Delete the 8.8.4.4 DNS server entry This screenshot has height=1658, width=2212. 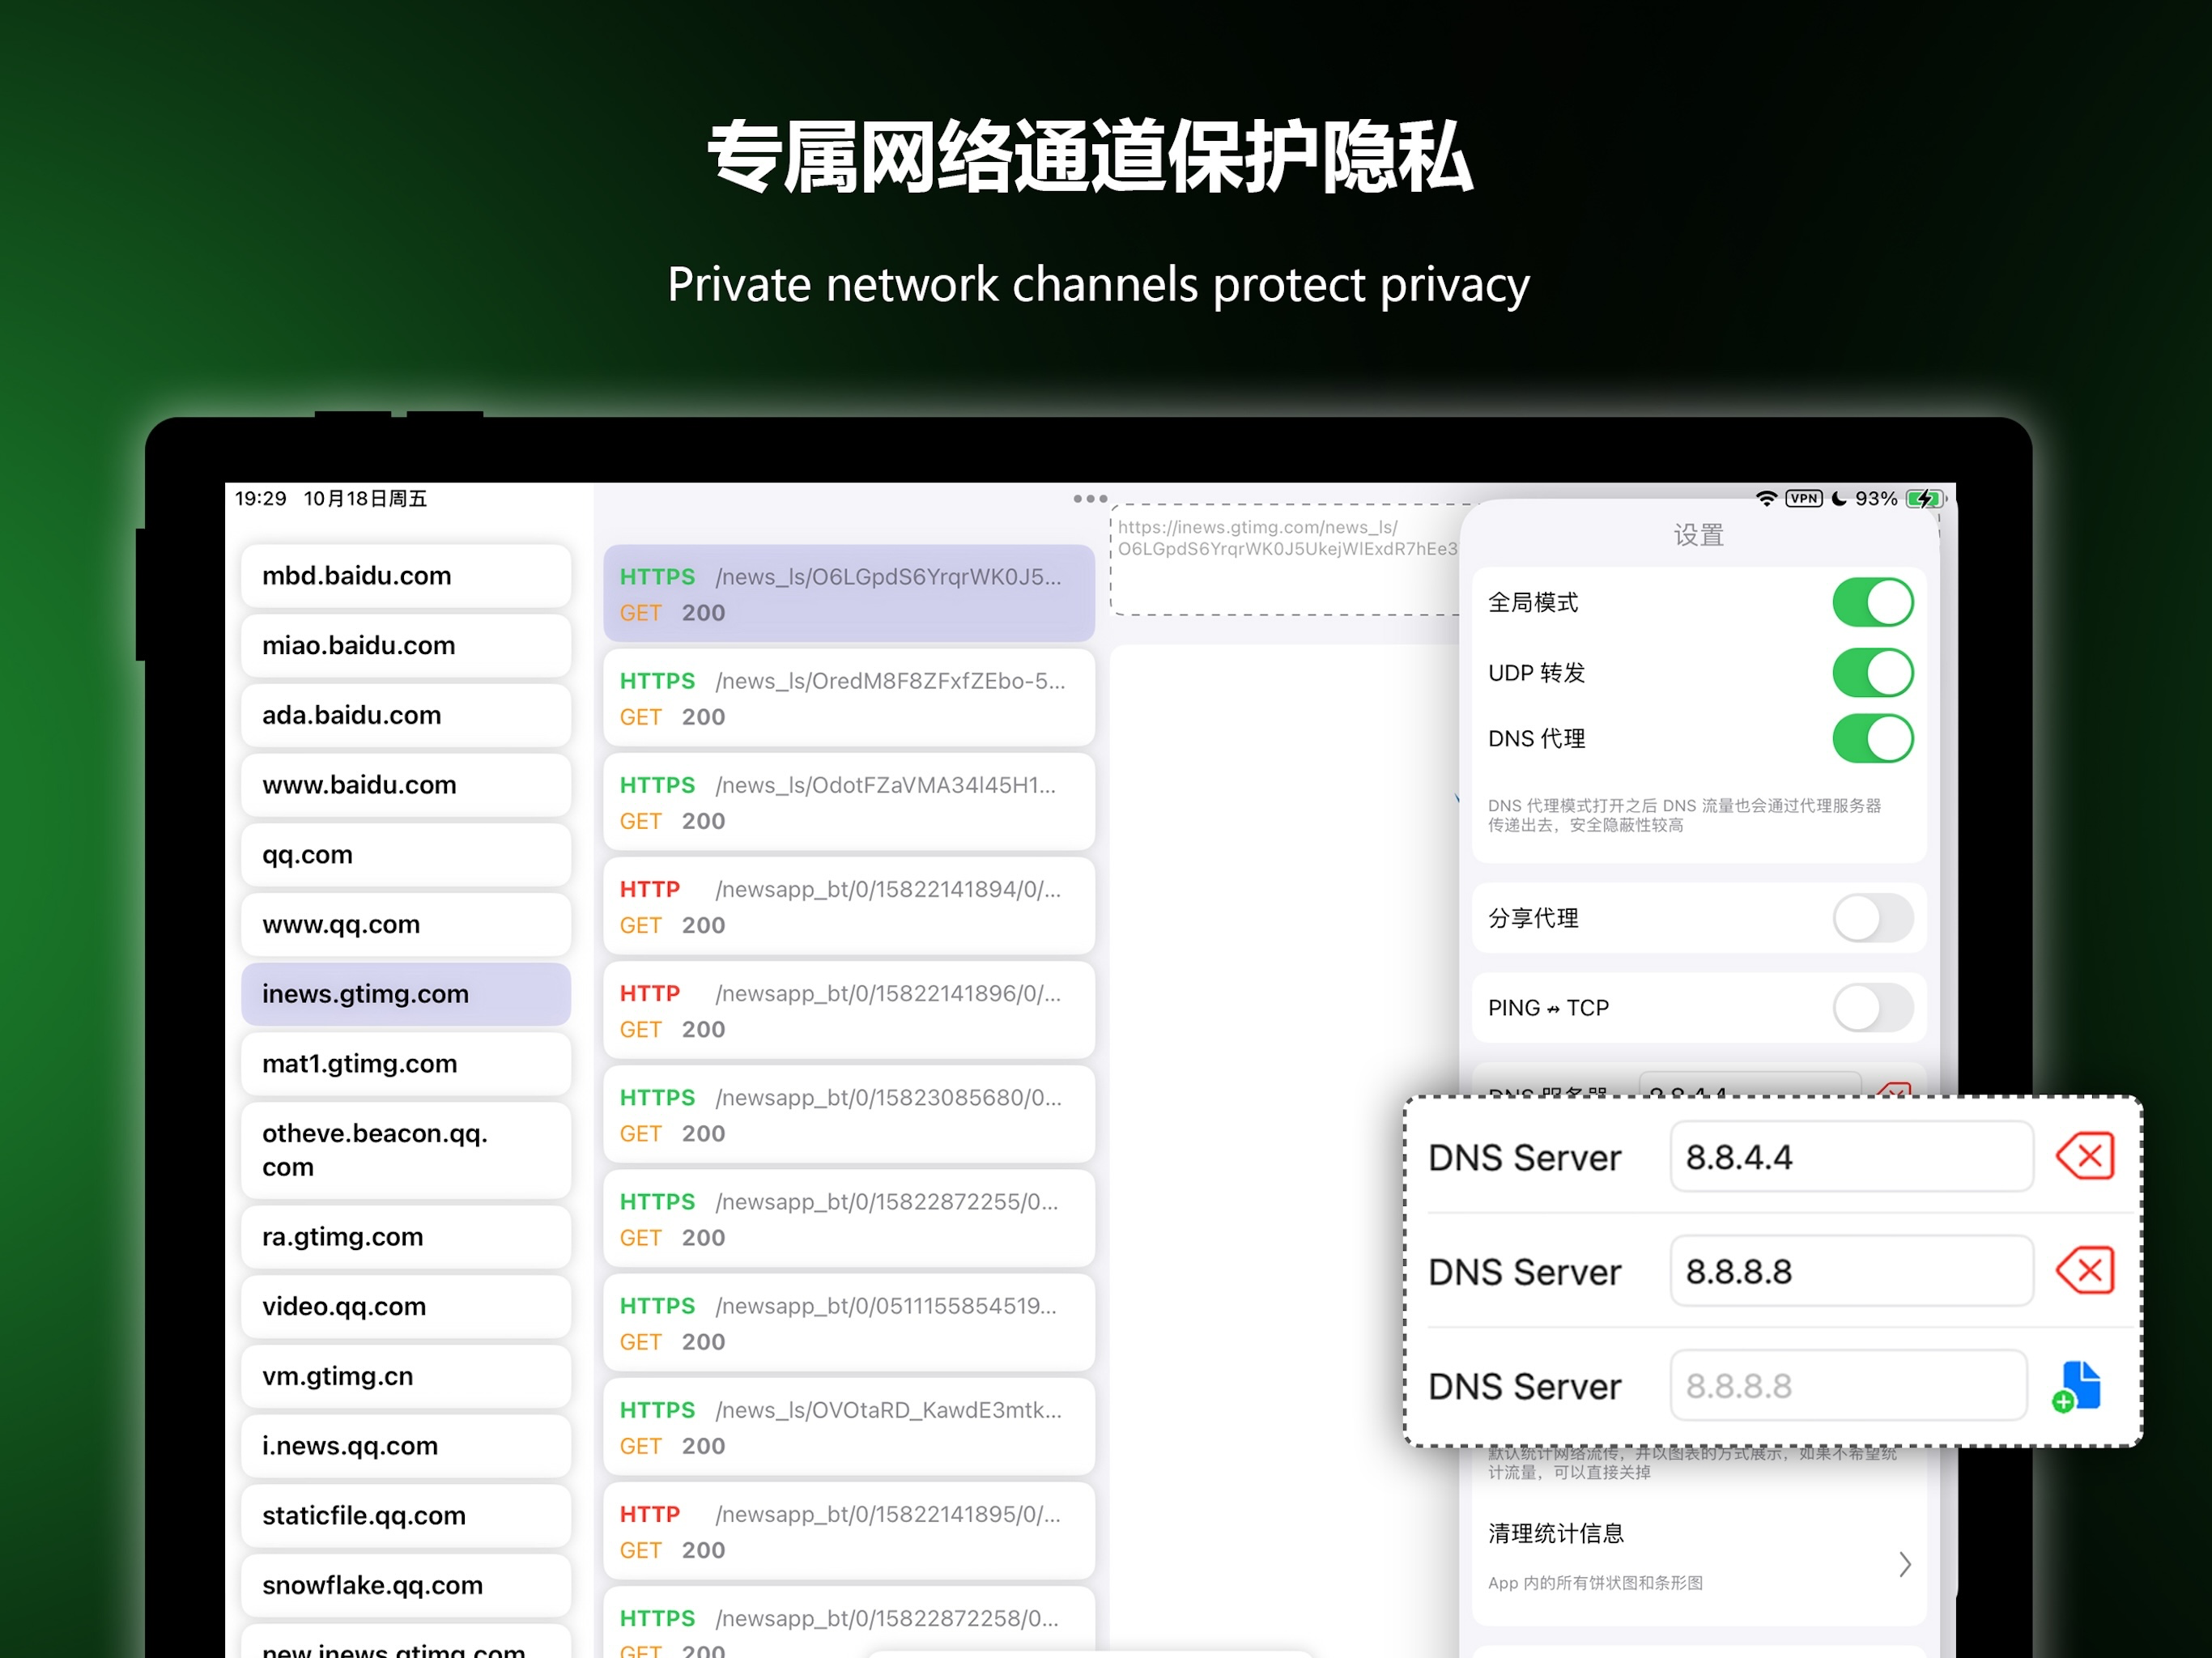[x=2084, y=1156]
